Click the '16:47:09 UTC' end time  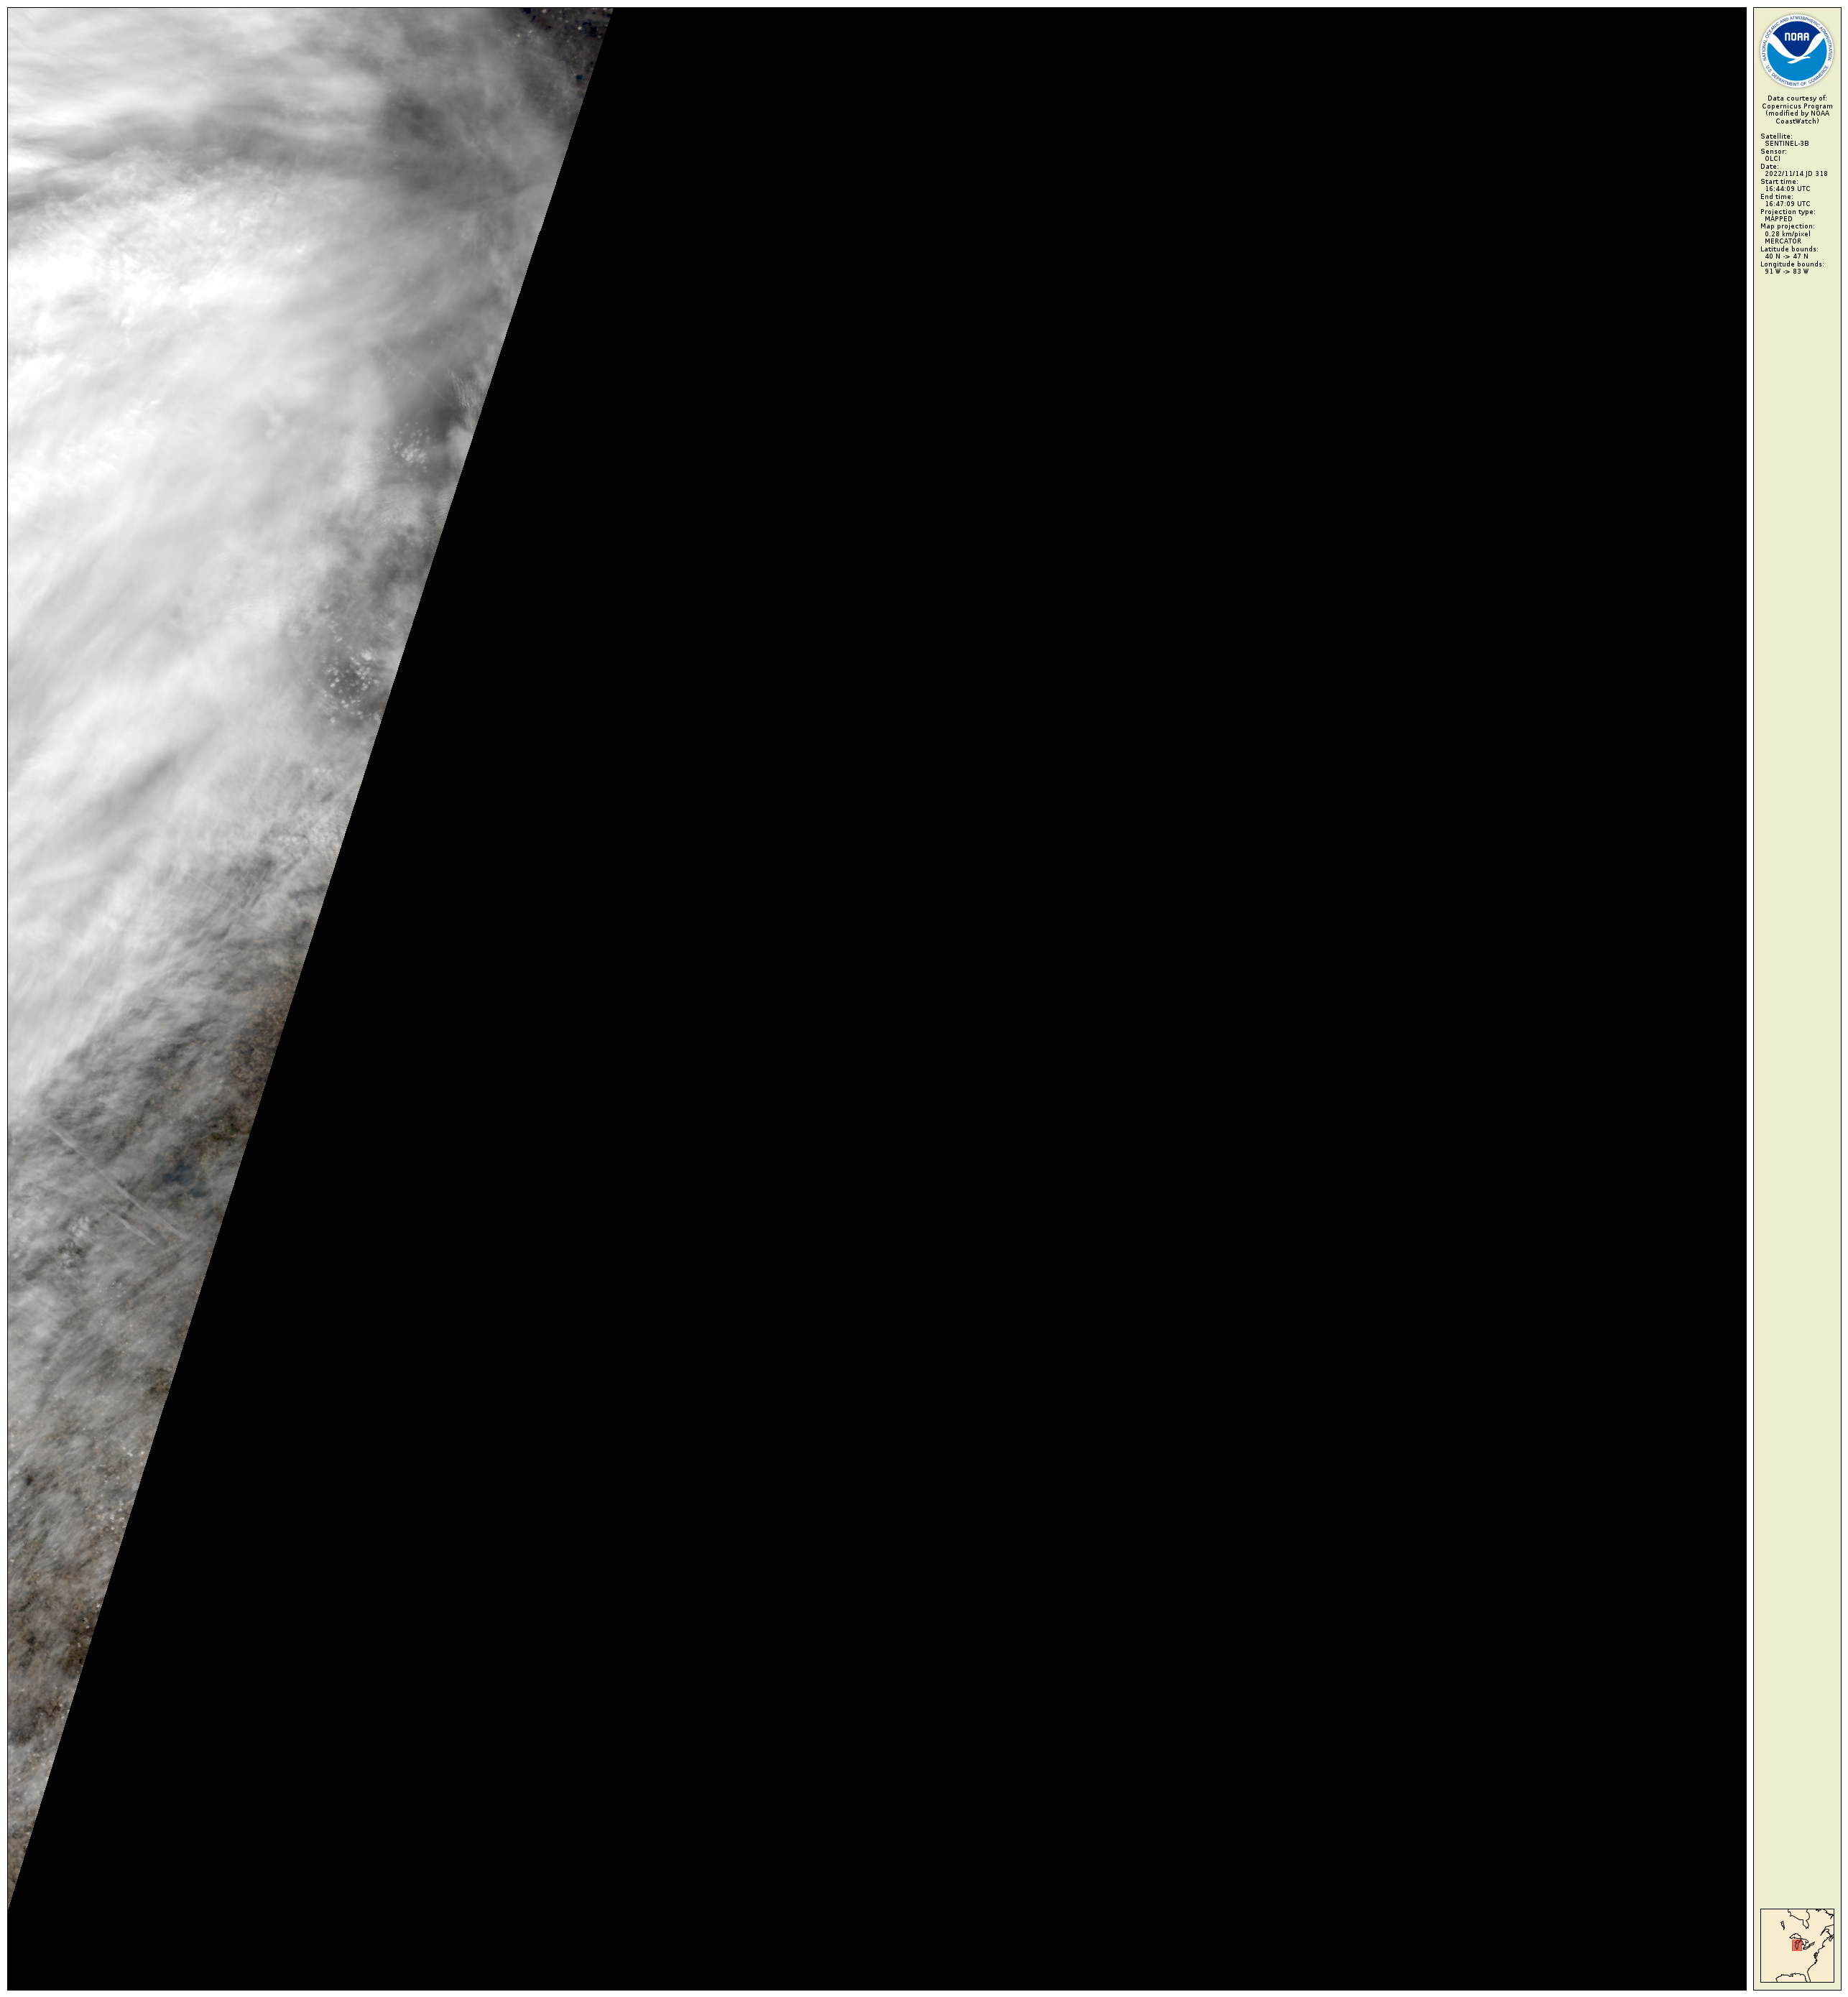click(1788, 204)
